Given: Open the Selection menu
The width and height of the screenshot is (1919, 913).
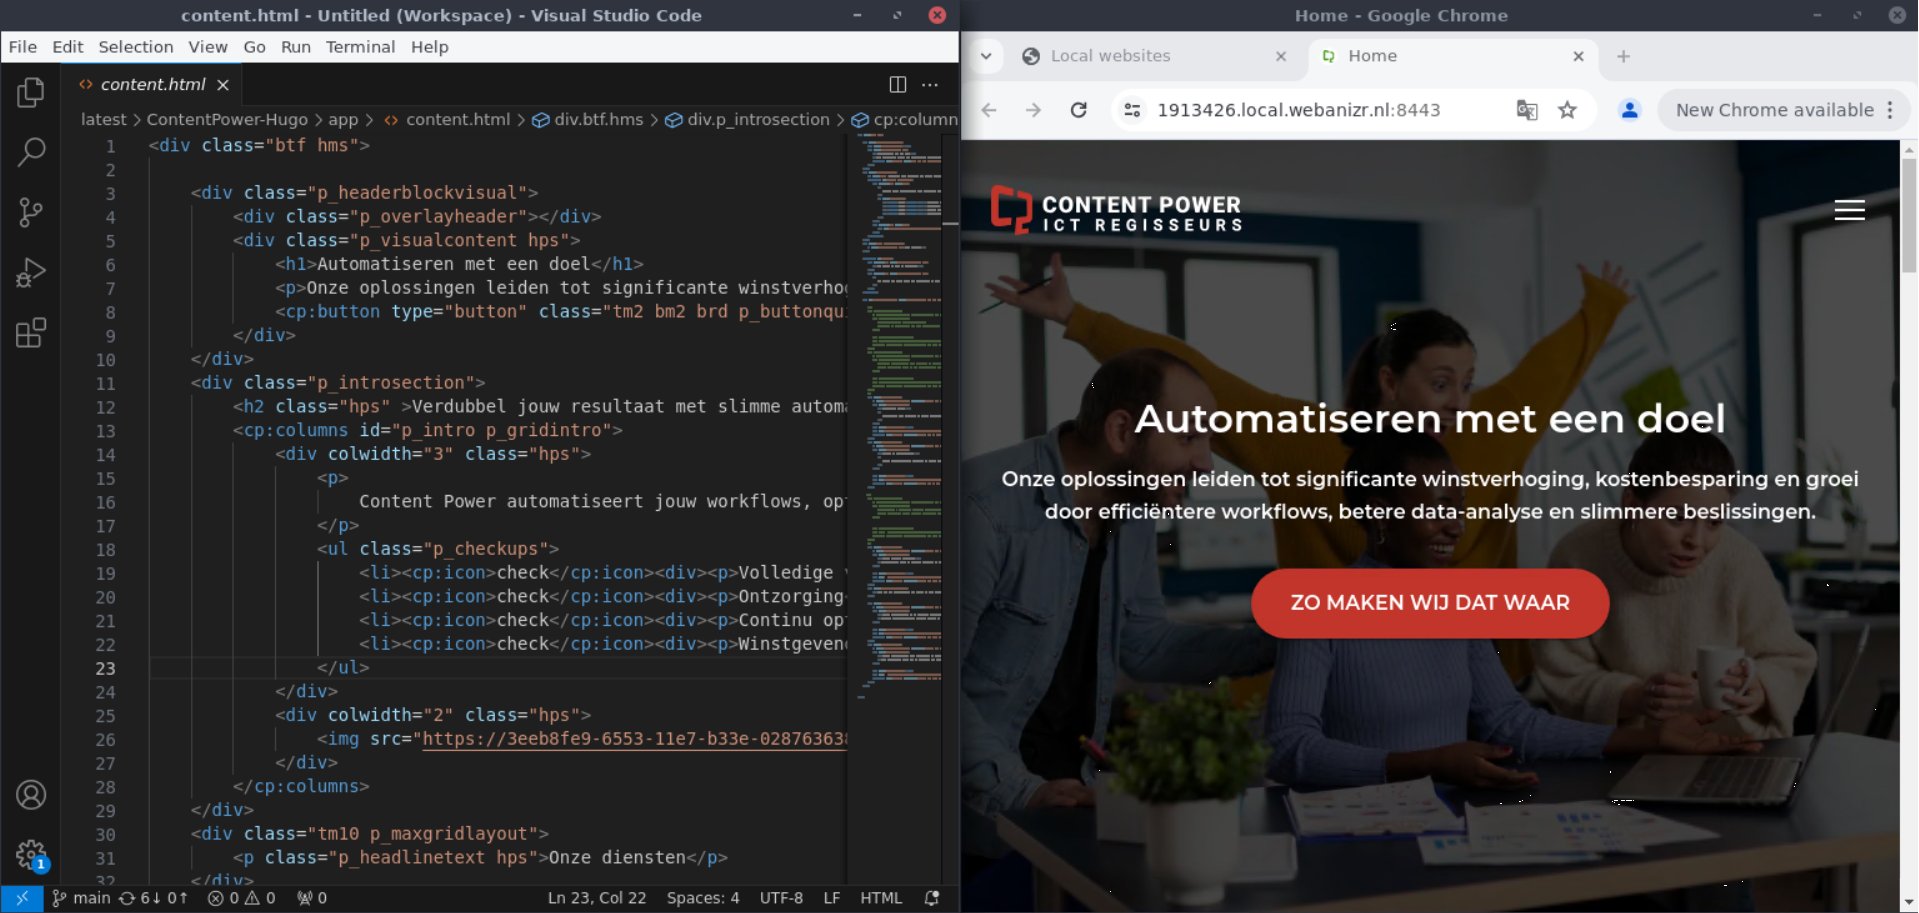Looking at the screenshot, I should coord(136,47).
